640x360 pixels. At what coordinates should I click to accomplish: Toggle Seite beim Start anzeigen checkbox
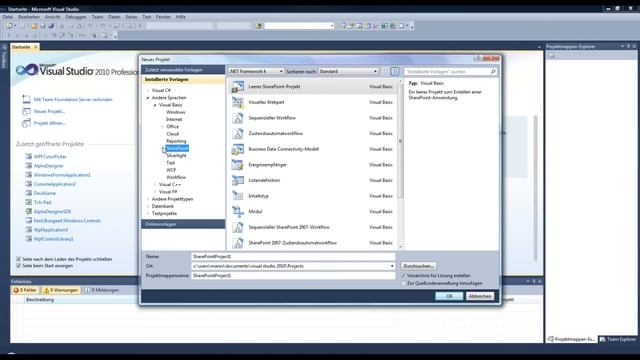[18, 266]
